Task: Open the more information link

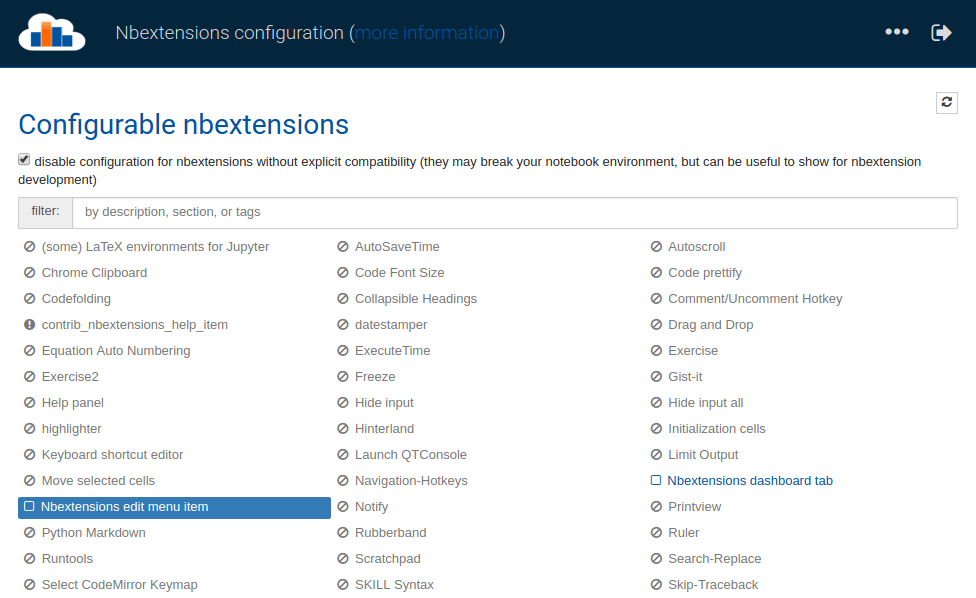Action: (427, 32)
